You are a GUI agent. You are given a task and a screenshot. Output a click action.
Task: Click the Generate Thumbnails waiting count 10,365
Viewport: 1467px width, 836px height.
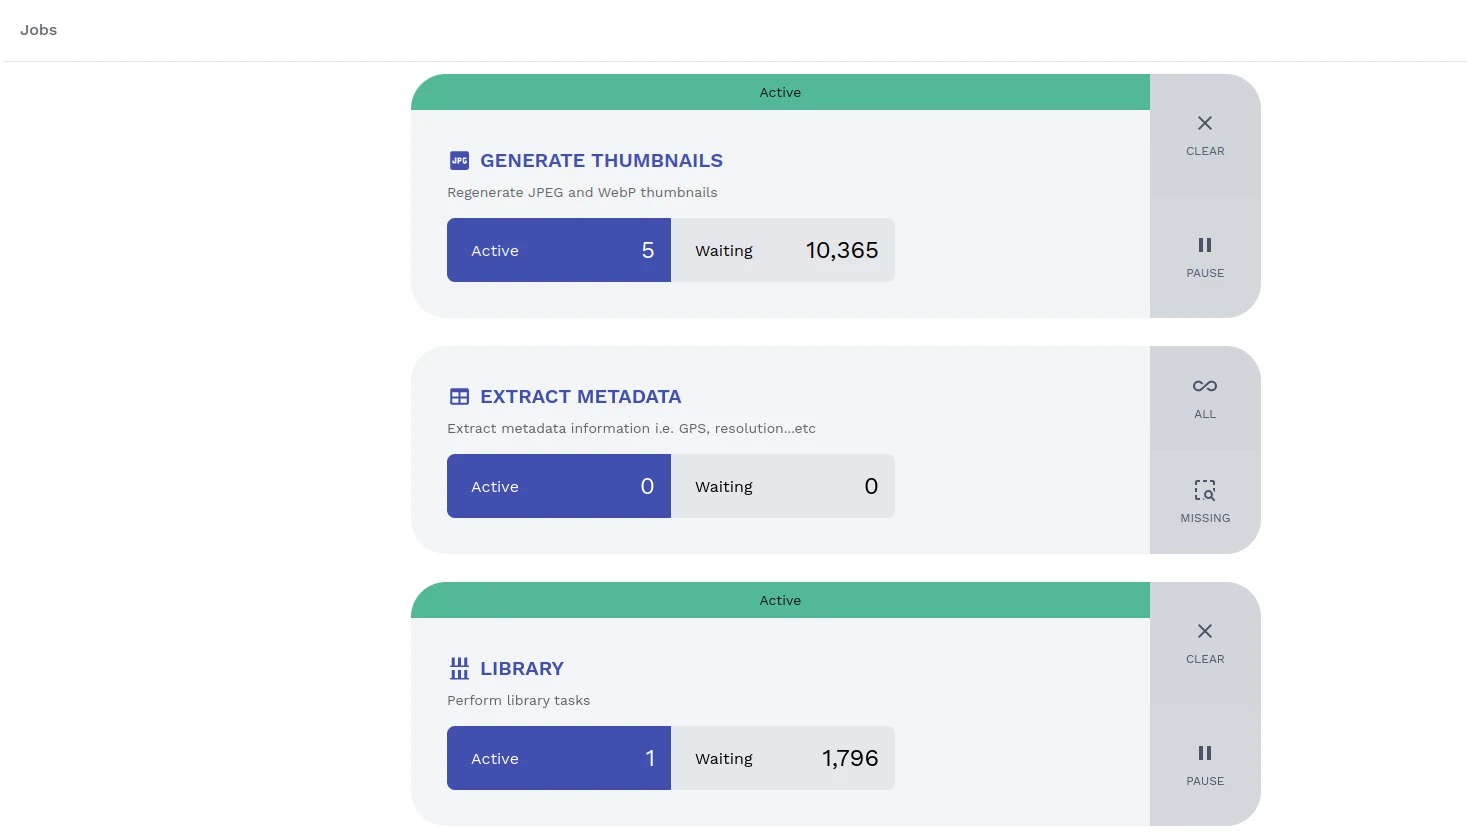[841, 250]
